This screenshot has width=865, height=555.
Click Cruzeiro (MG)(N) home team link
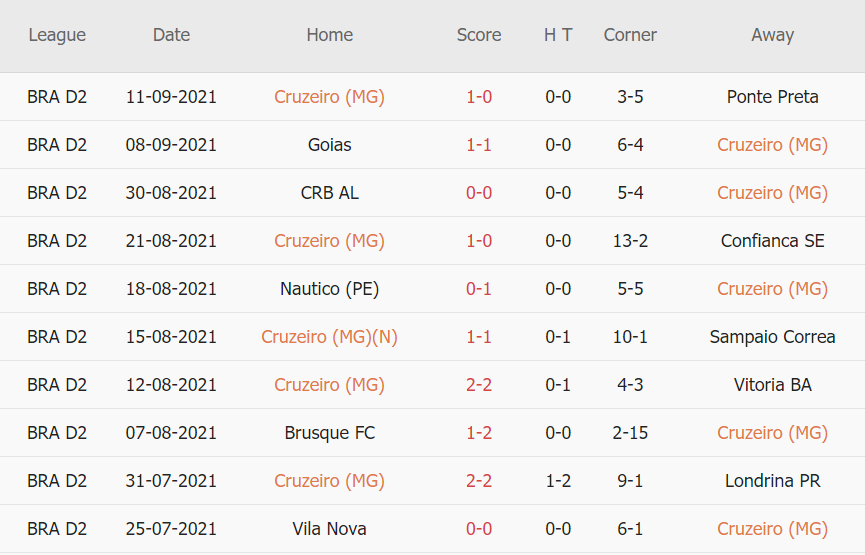[329, 337]
